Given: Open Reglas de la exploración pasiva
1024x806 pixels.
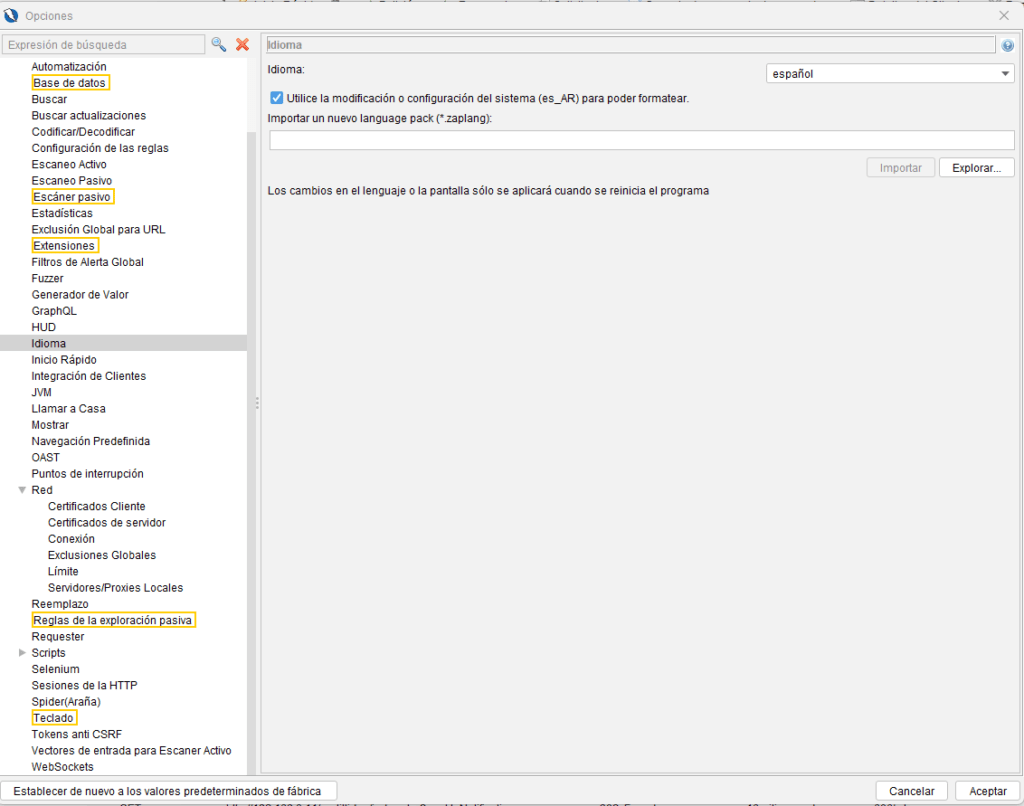Looking at the screenshot, I should [112, 620].
